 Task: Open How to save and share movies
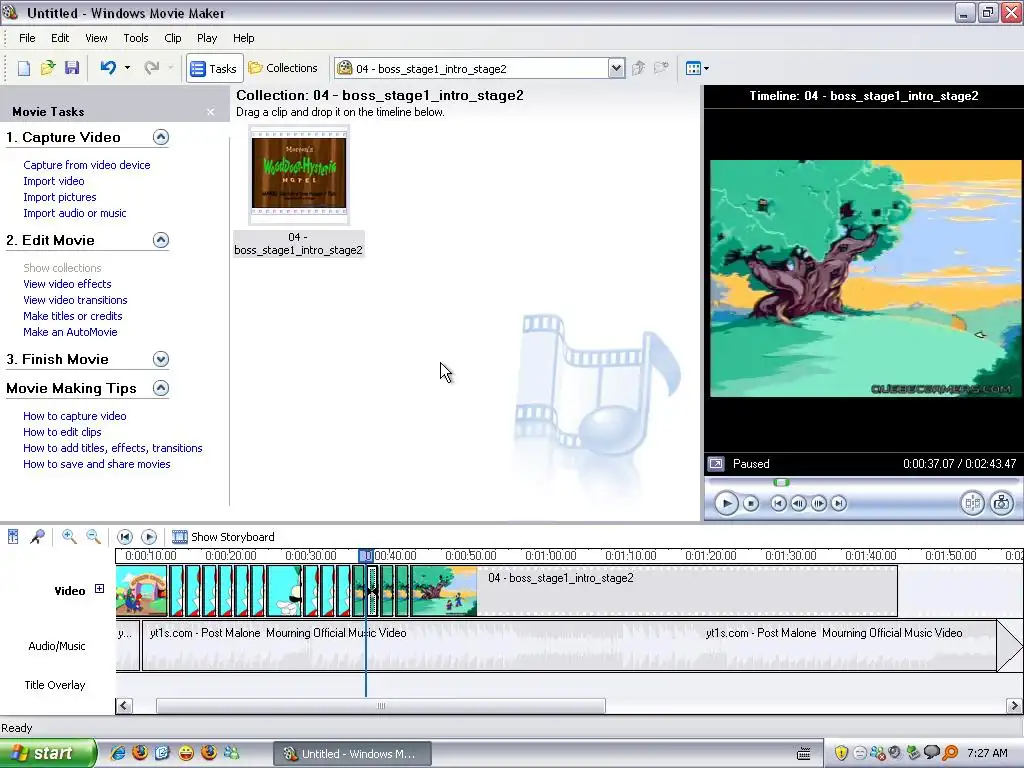[x=97, y=464]
